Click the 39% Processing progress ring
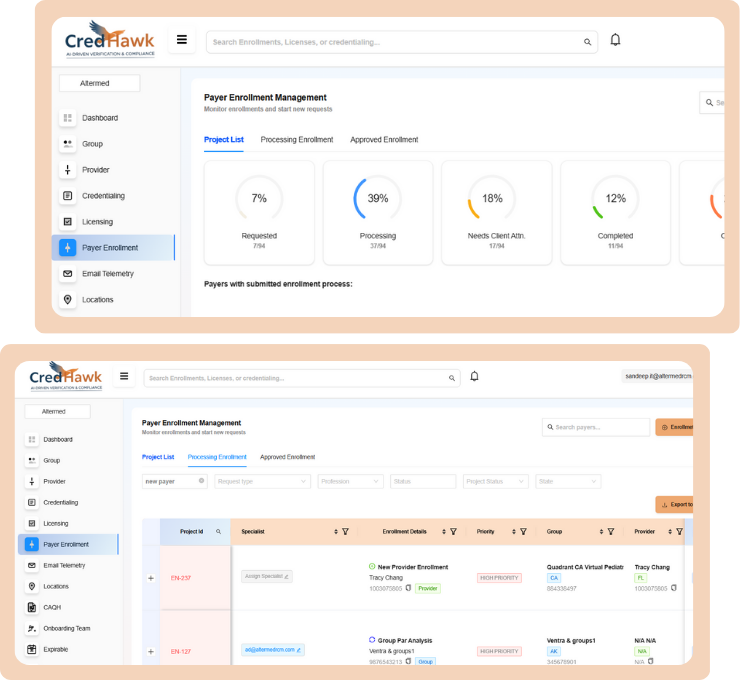The height and width of the screenshot is (680, 740). 378,198
